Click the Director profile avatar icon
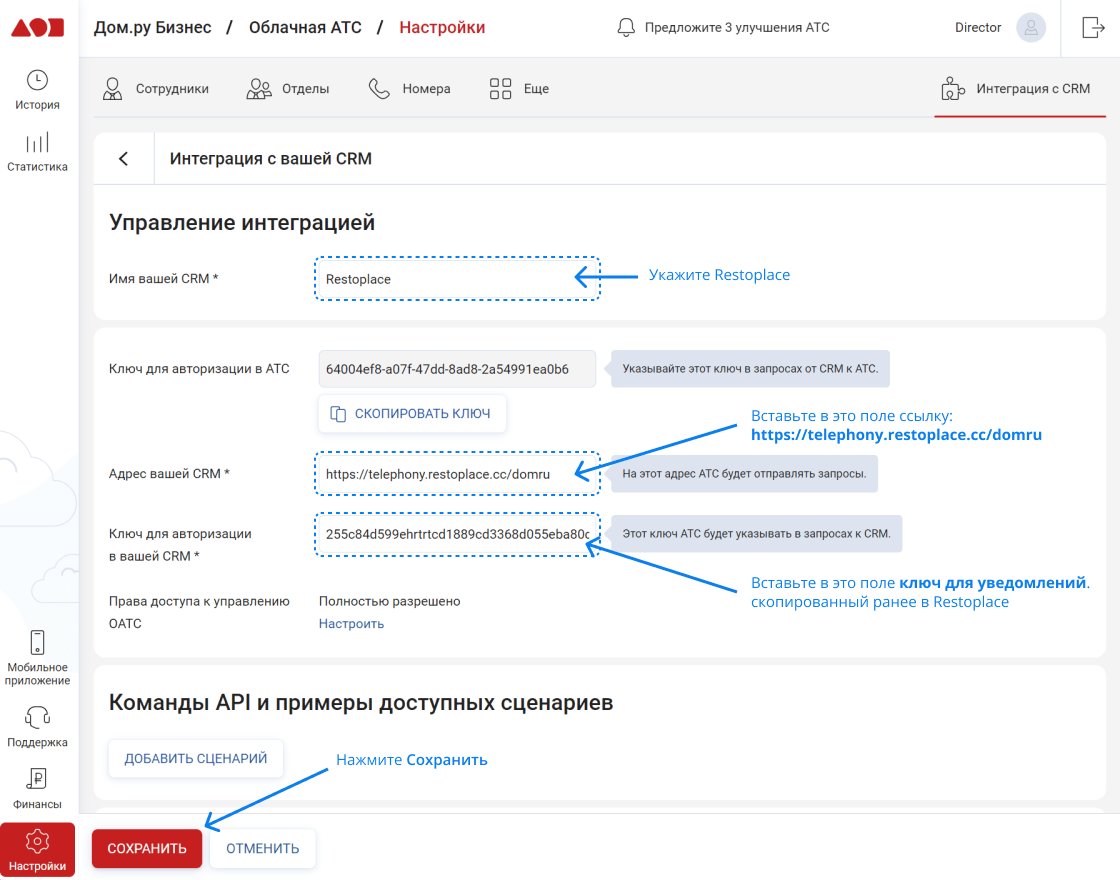This screenshot has width=1120, height=880. pos(1031,27)
